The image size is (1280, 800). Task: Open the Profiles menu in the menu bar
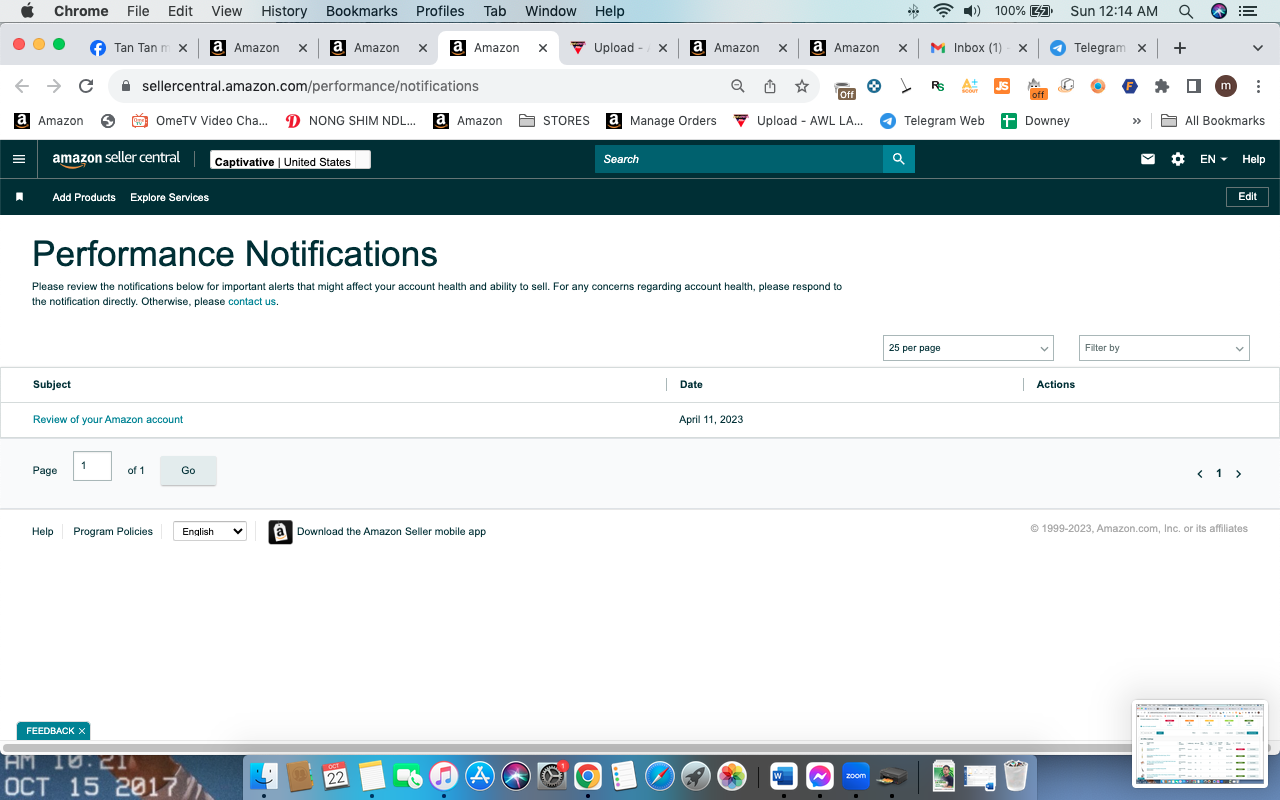(x=440, y=11)
